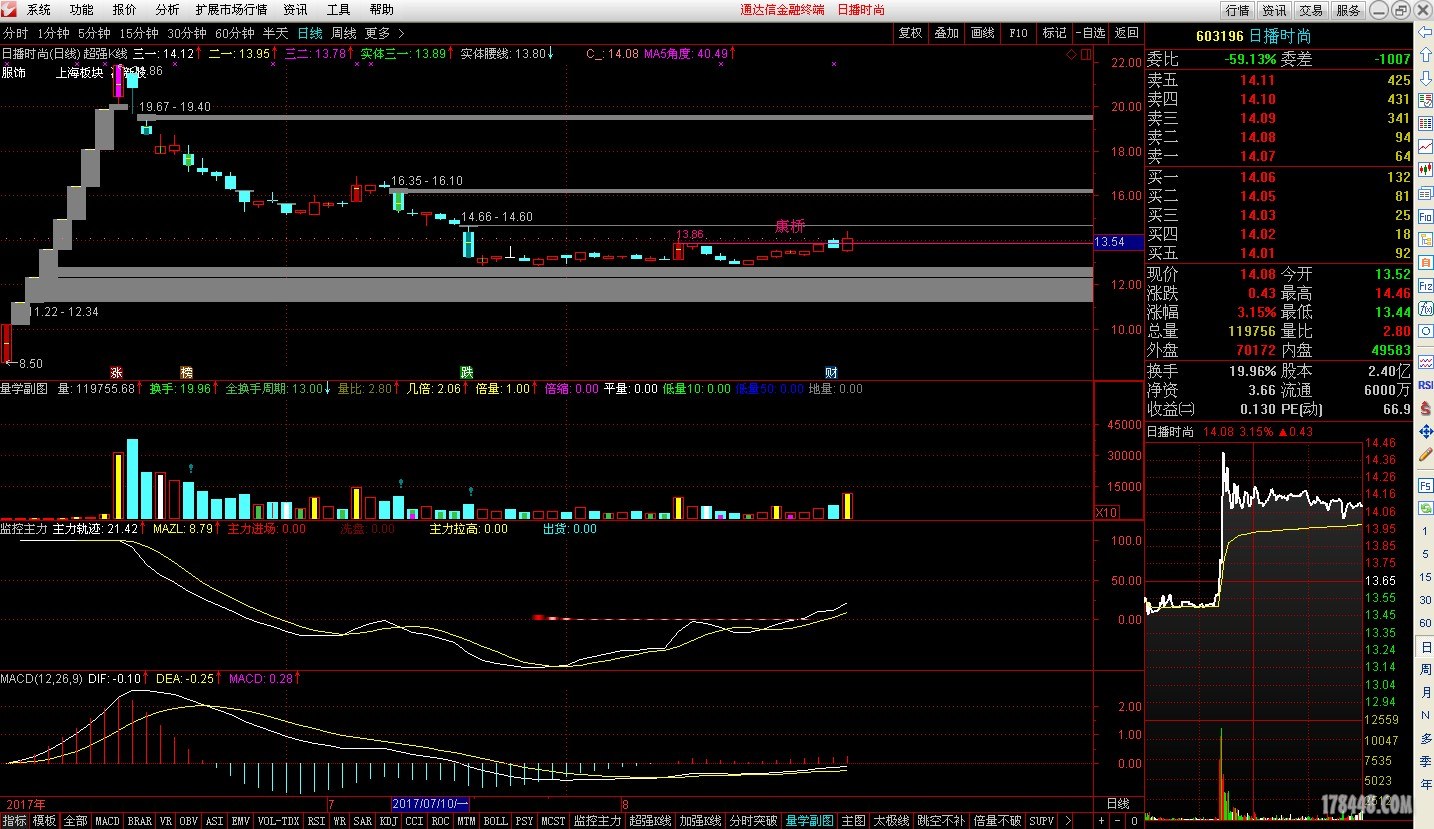Select the MACD indicator tab at bottom

click(107, 821)
